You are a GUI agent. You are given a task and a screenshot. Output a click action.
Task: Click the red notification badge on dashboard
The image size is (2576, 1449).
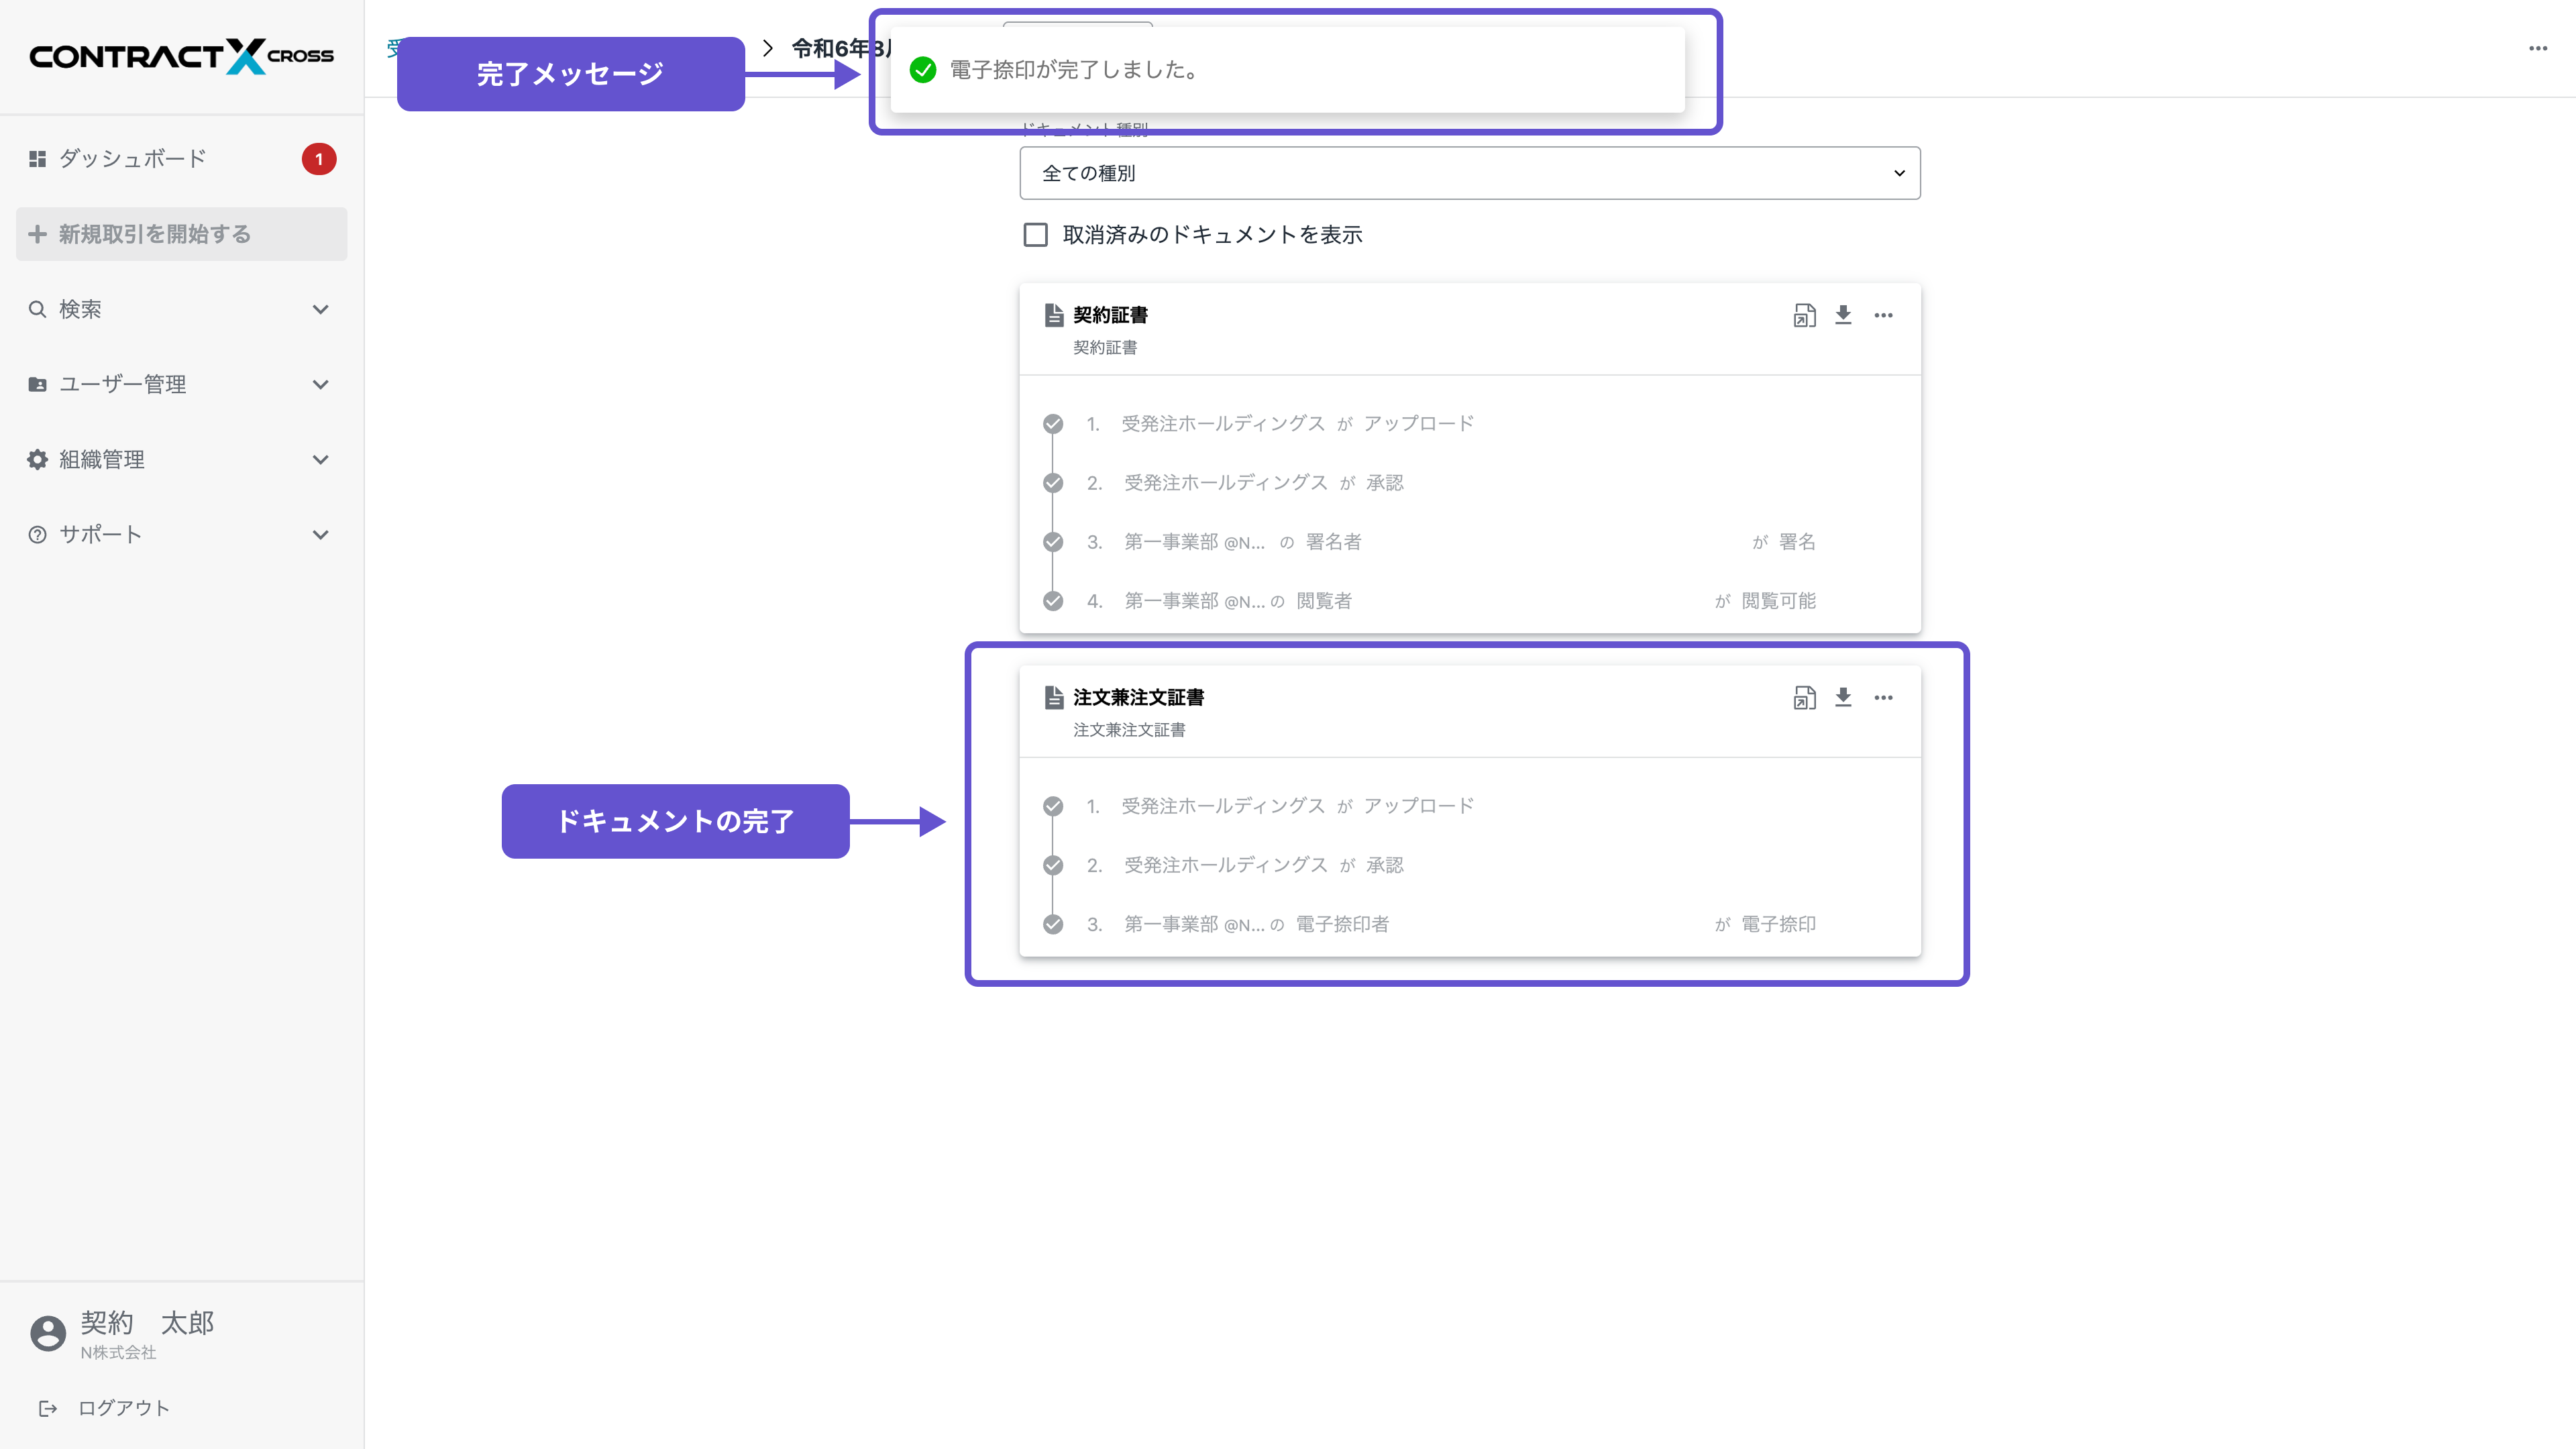point(319,159)
